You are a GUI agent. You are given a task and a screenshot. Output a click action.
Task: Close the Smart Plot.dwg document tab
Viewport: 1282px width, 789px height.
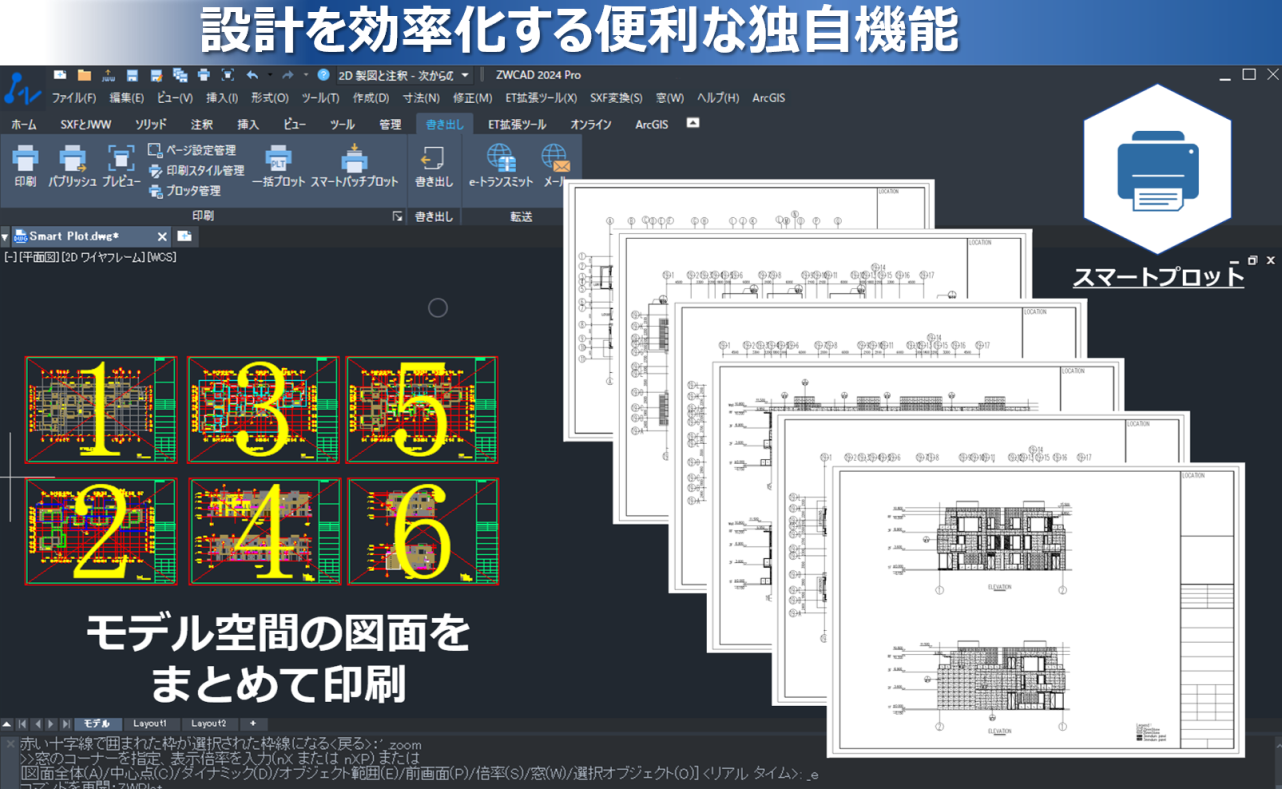coord(162,236)
